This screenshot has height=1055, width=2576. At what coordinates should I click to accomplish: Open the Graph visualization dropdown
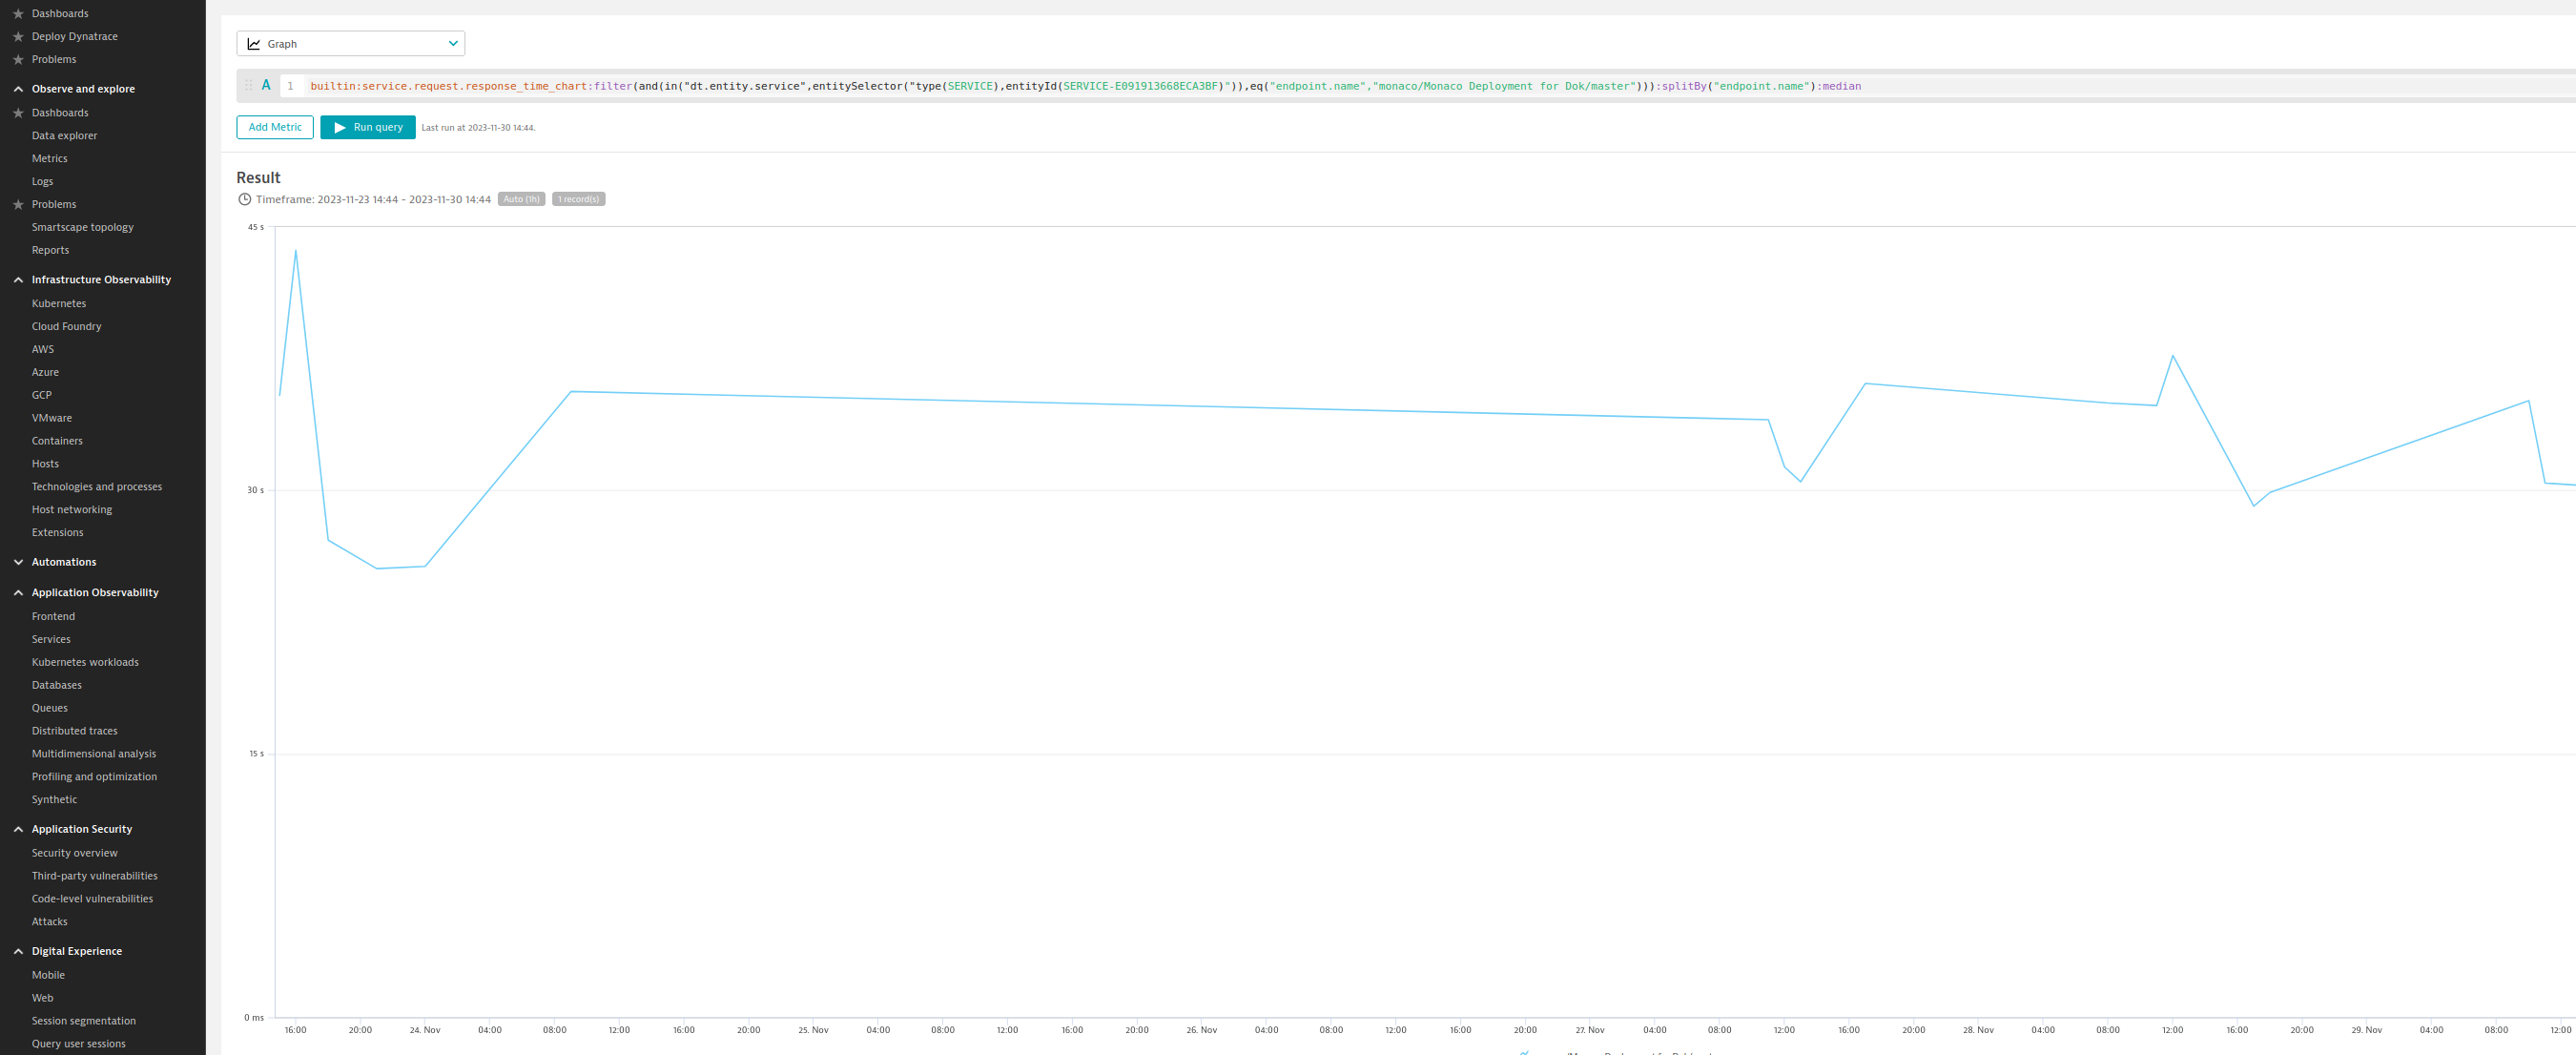[x=350, y=43]
